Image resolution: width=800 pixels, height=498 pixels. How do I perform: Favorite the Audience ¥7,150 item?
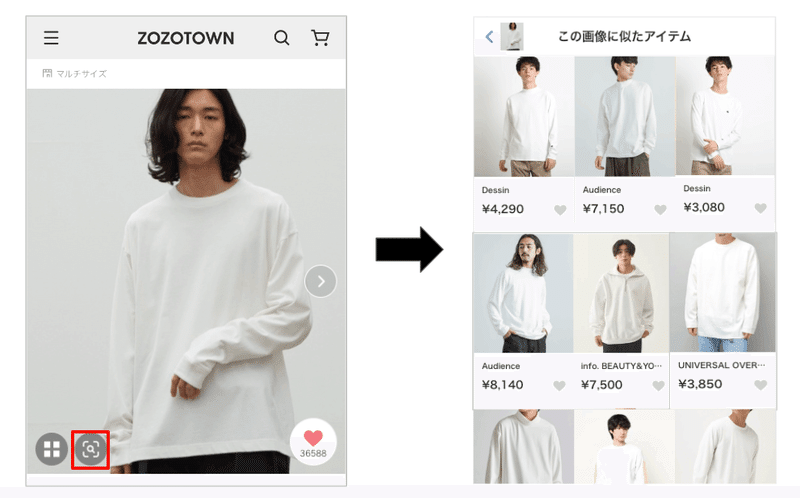coord(660,209)
